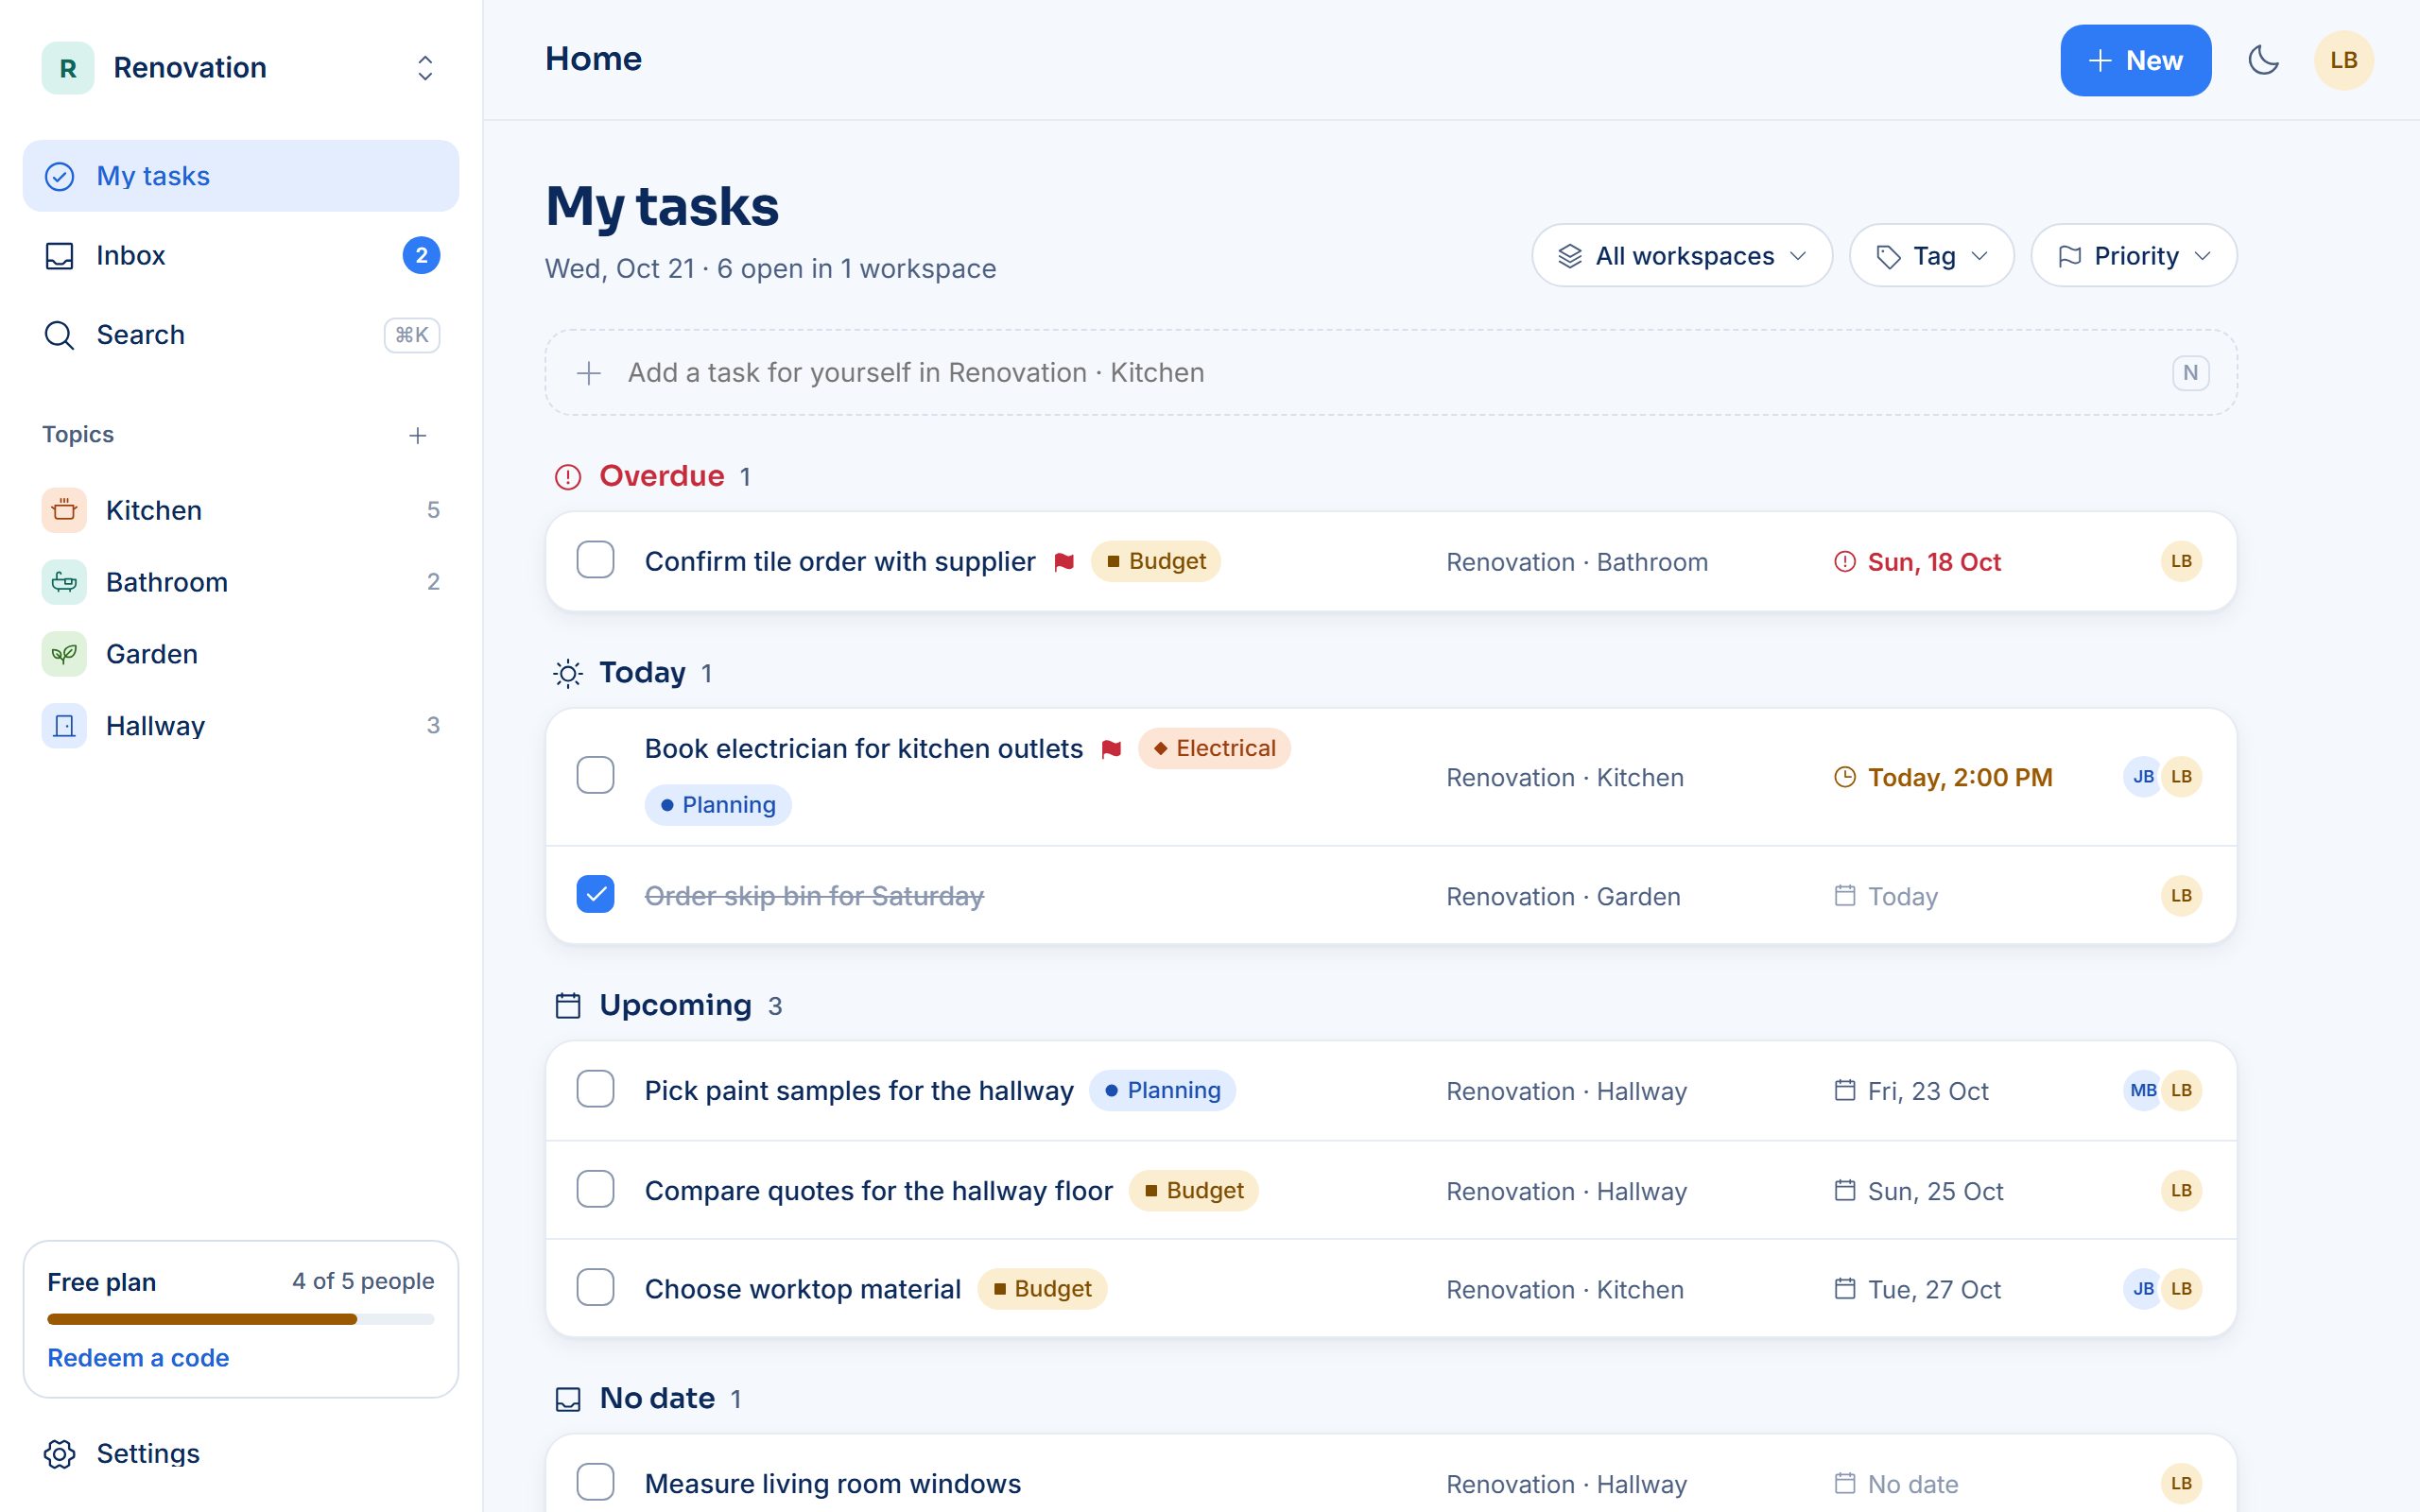Click the clock icon beside Today, 2:00 PM
This screenshot has width=2420, height=1512.
point(1845,777)
